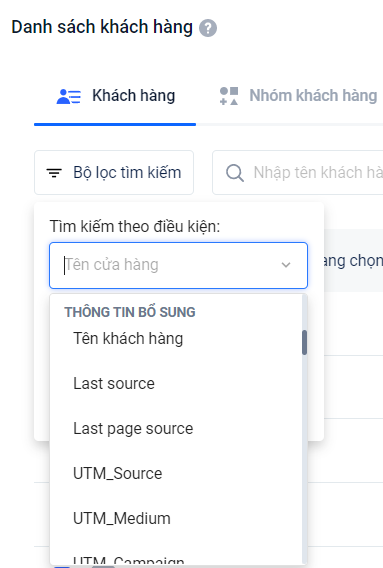The image size is (383, 568).
Task: Collapse condition dropdown using its chevron arrow
Action: (x=286, y=265)
